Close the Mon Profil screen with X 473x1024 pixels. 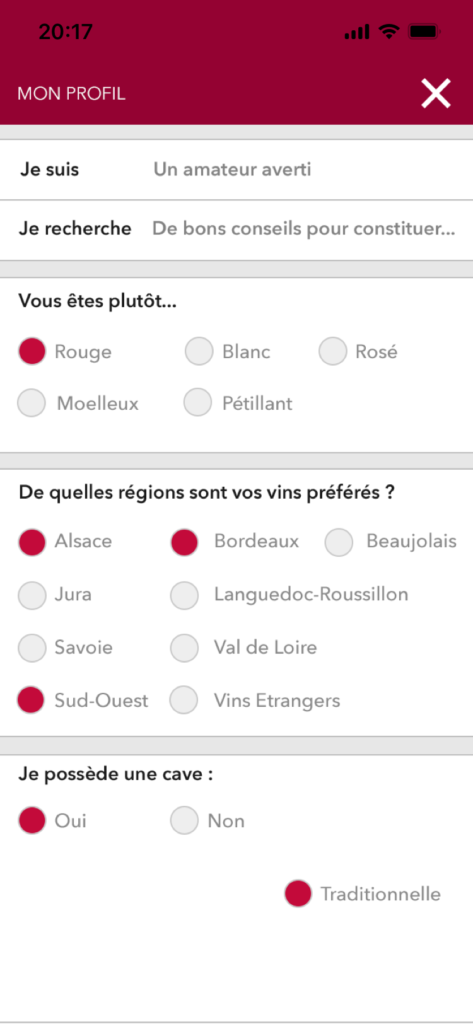click(x=436, y=93)
